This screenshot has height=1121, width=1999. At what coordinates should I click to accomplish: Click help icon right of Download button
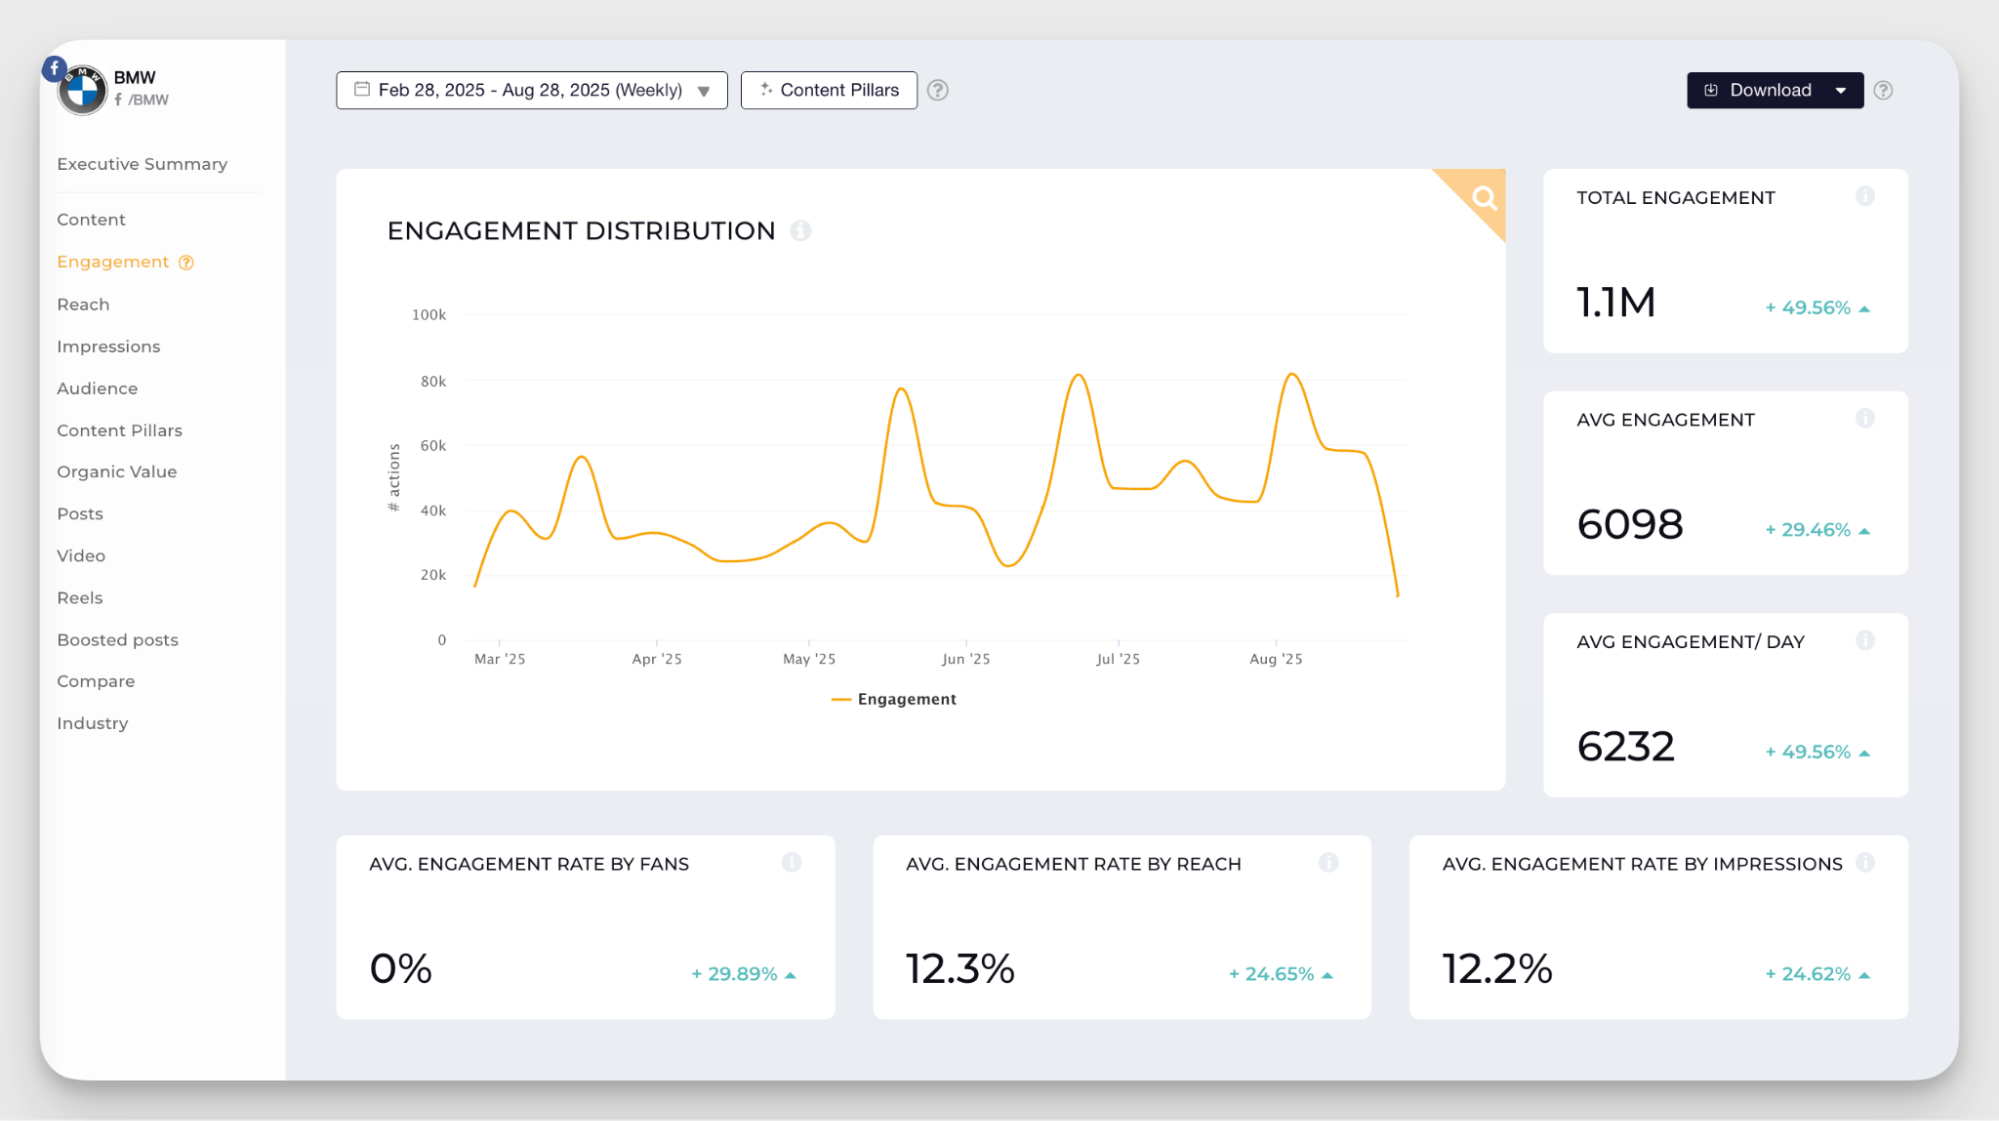pyautogui.click(x=1883, y=90)
